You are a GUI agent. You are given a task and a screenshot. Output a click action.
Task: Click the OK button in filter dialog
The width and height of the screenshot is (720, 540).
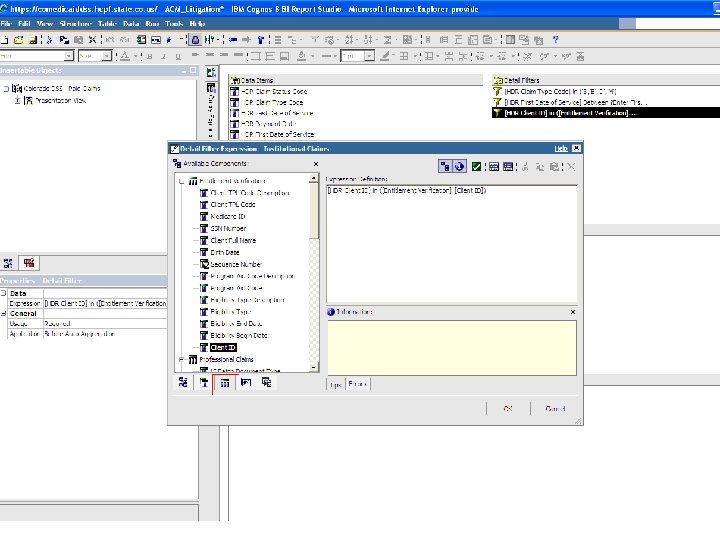point(508,408)
